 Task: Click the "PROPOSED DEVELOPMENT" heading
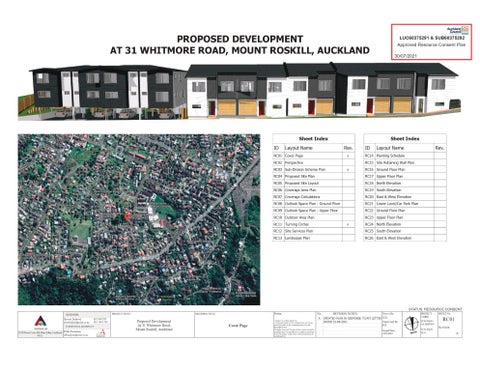point(240,39)
